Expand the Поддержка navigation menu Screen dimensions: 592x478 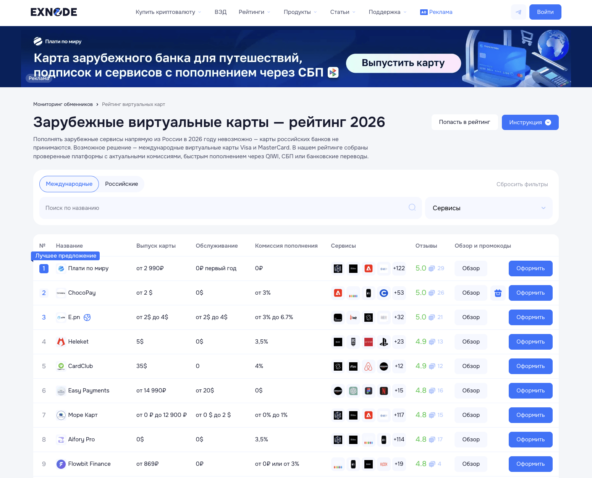click(x=387, y=12)
